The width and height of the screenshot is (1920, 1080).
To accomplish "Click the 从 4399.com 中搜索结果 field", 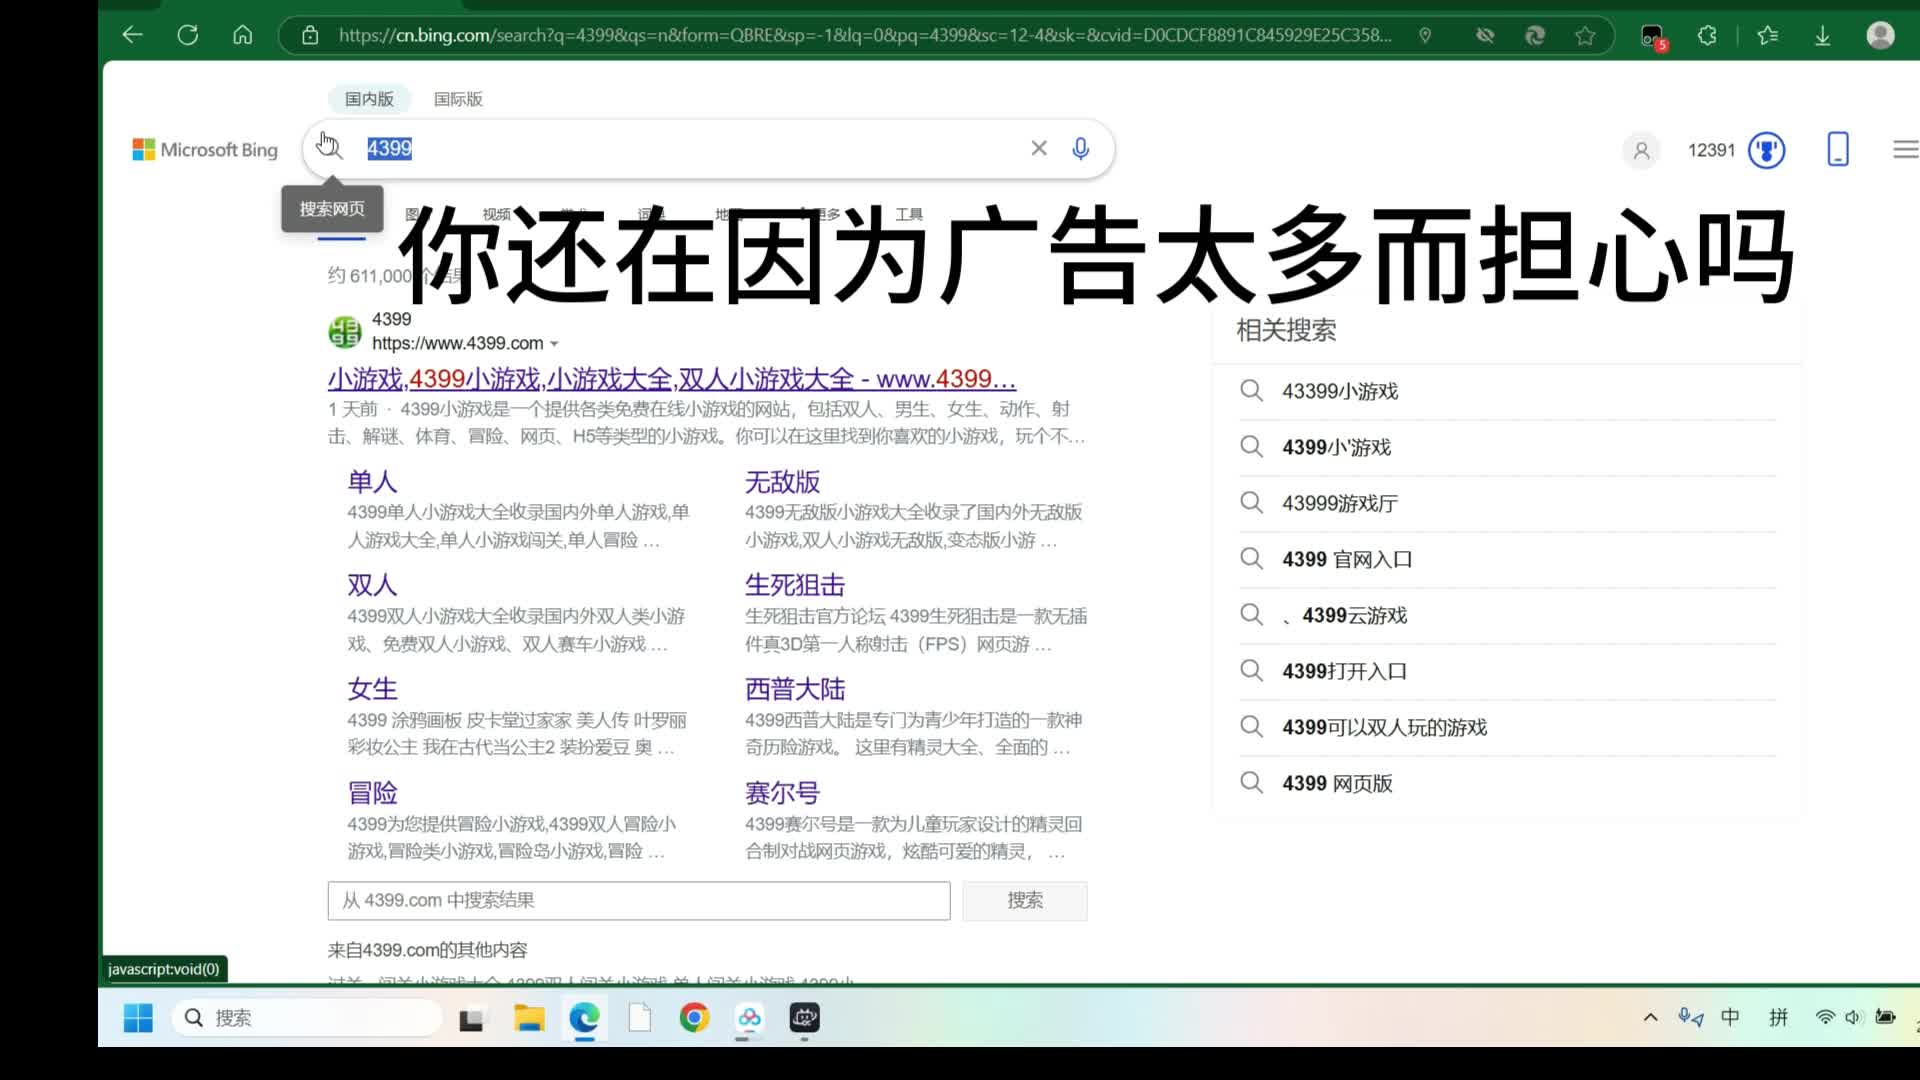I will click(639, 900).
